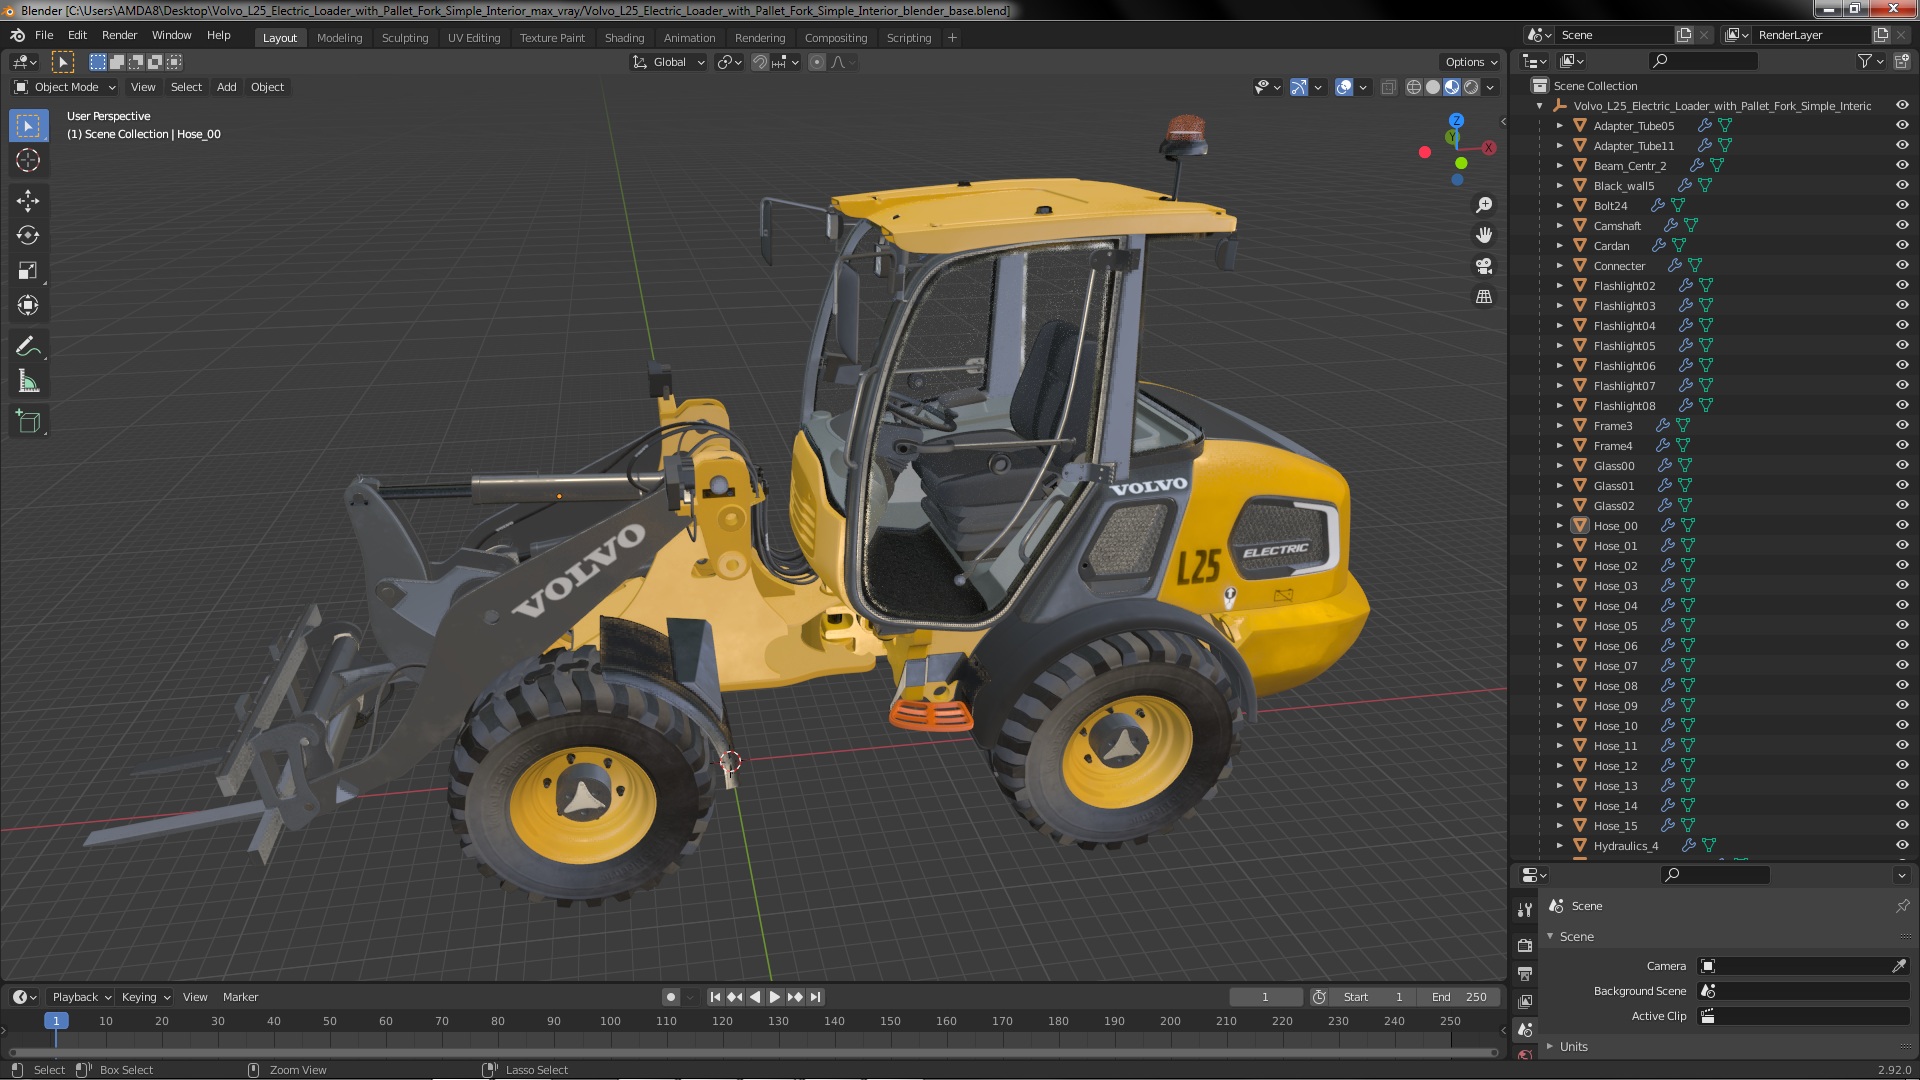Switch to rendered viewport shading
The width and height of the screenshot is (1920, 1080).
(1471, 88)
